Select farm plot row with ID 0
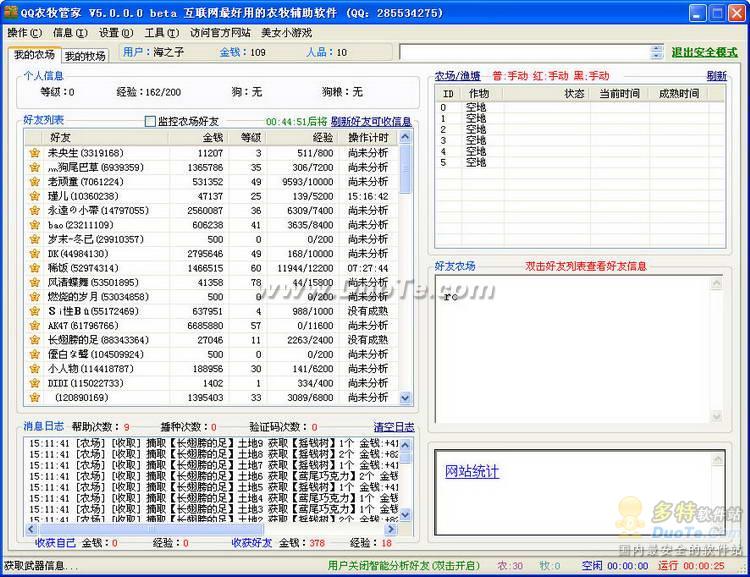The width and height of the screenshot is (750, 577). pos(579,107)
